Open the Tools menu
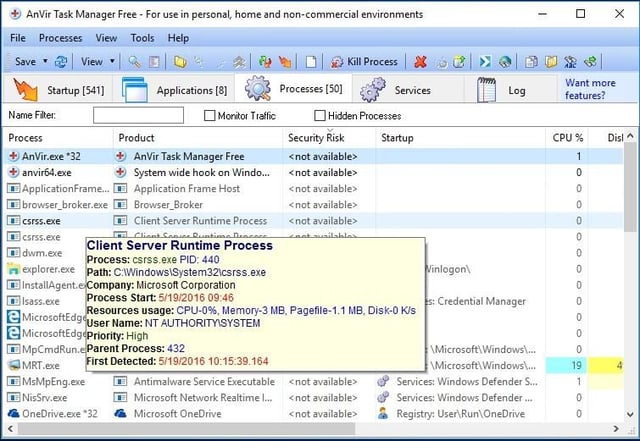The width and height of the screenshot is (640, 441). (142, 38)
